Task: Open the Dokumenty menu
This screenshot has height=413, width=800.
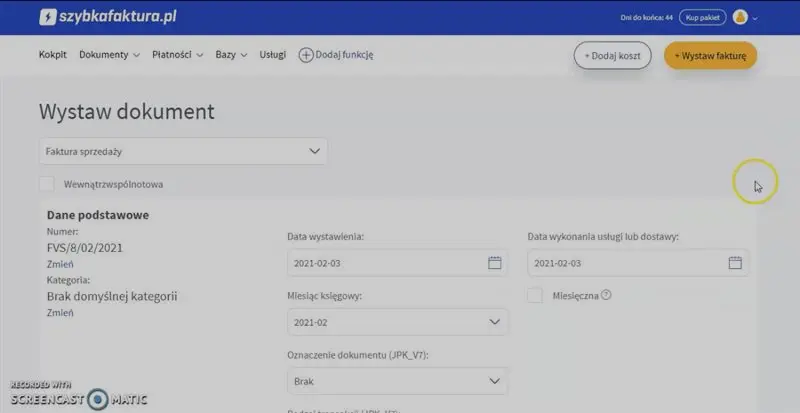Action: [x=108, y=55]
